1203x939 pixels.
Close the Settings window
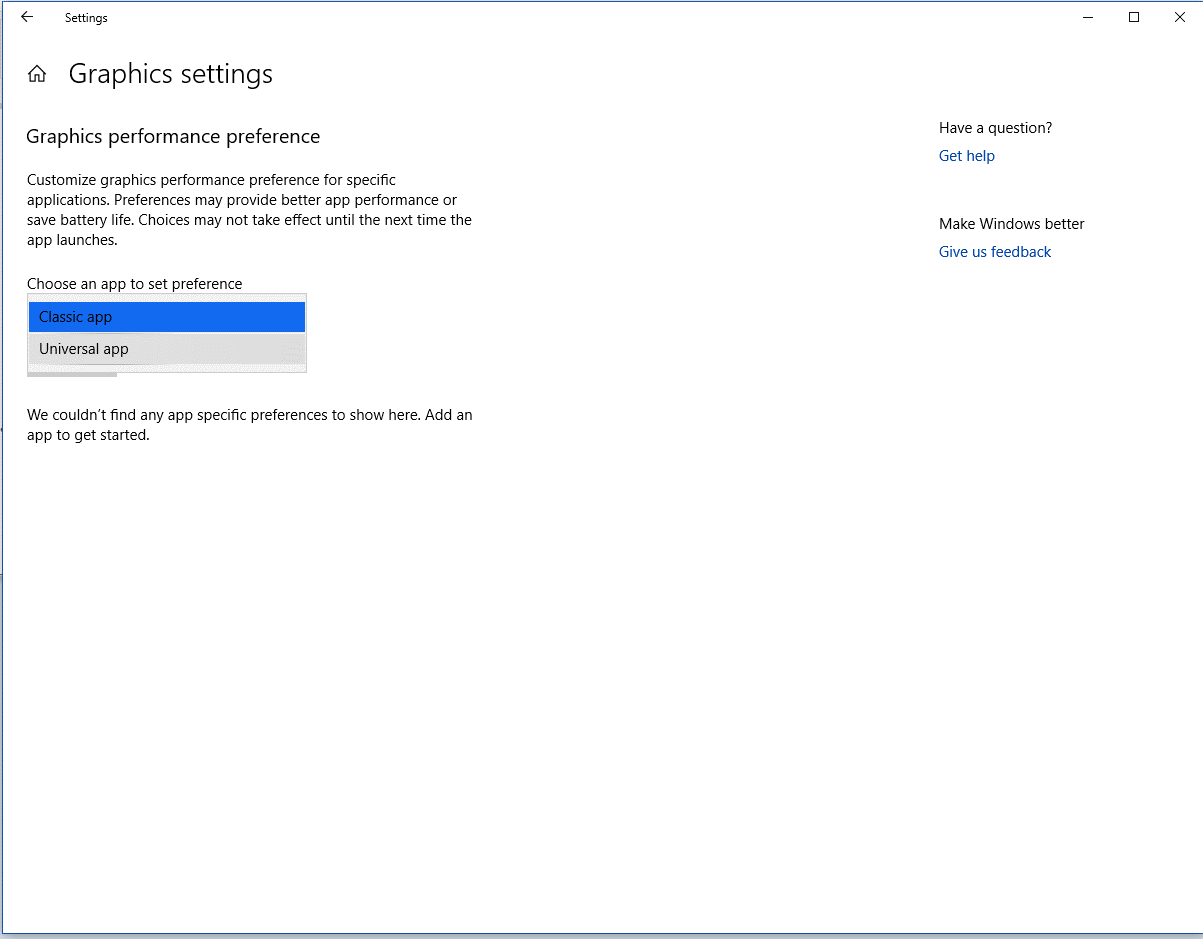1180,17
